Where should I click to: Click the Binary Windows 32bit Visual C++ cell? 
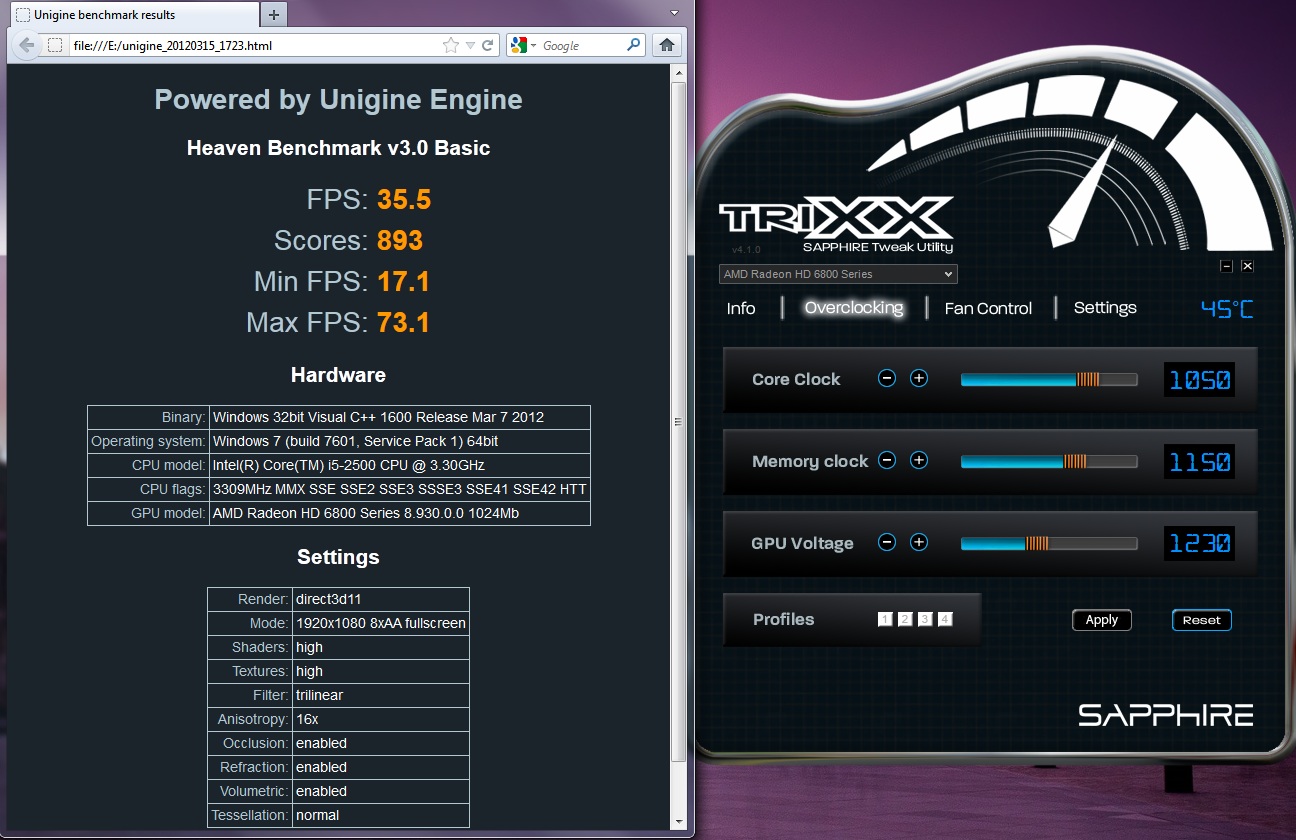coord(400,417)
